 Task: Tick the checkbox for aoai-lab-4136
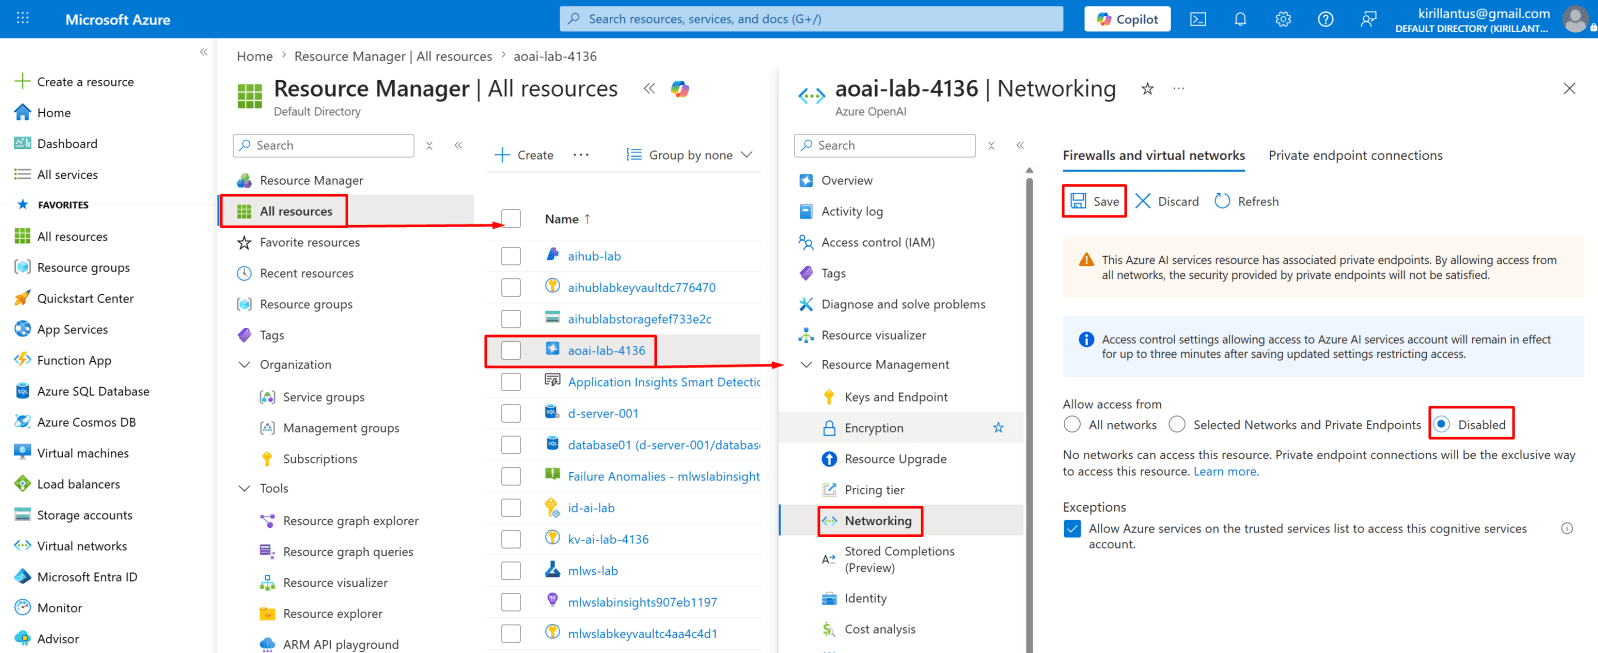tap(511, 350)
